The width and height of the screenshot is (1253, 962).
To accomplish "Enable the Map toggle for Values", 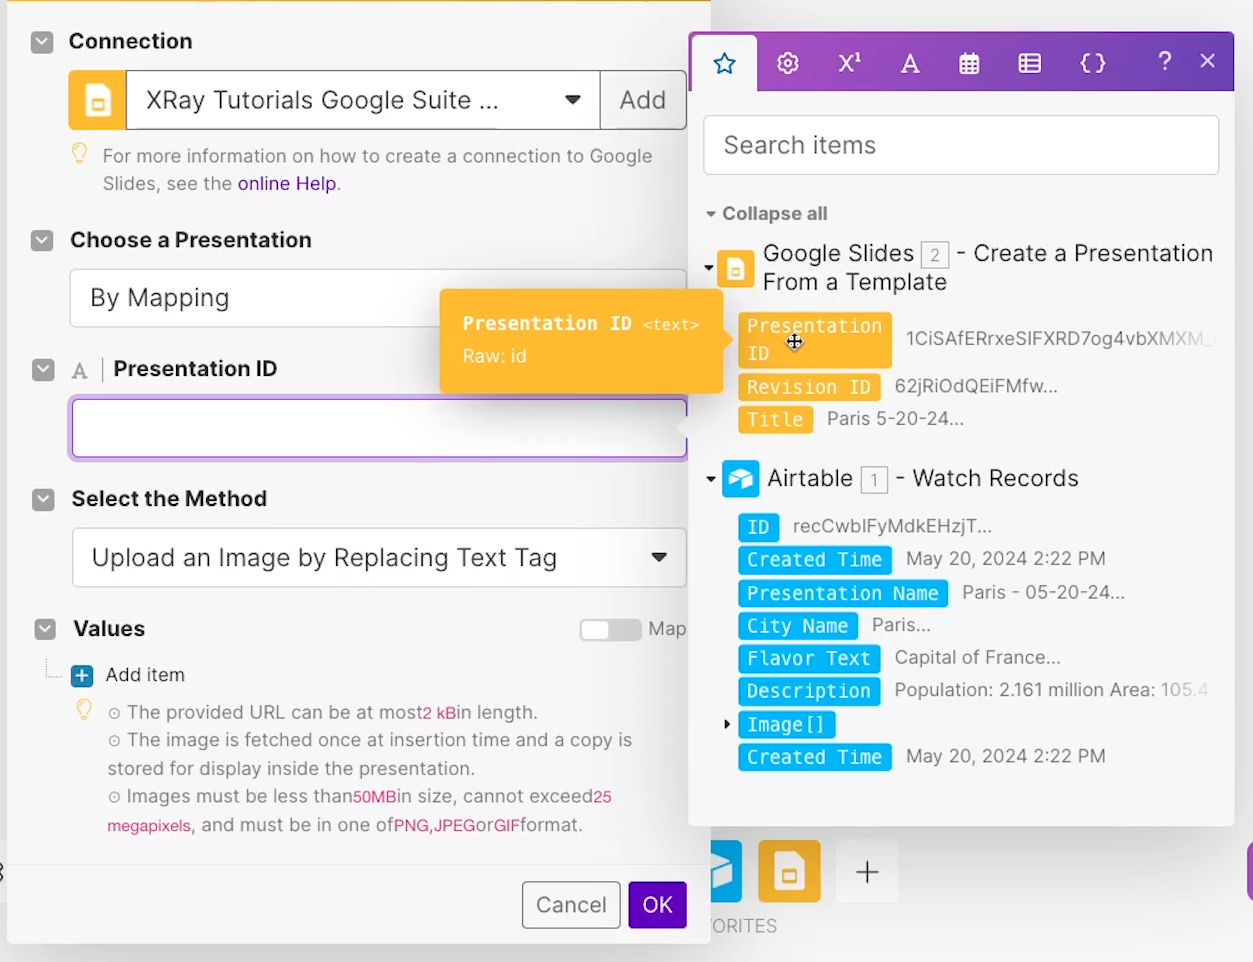I will 610,630.
